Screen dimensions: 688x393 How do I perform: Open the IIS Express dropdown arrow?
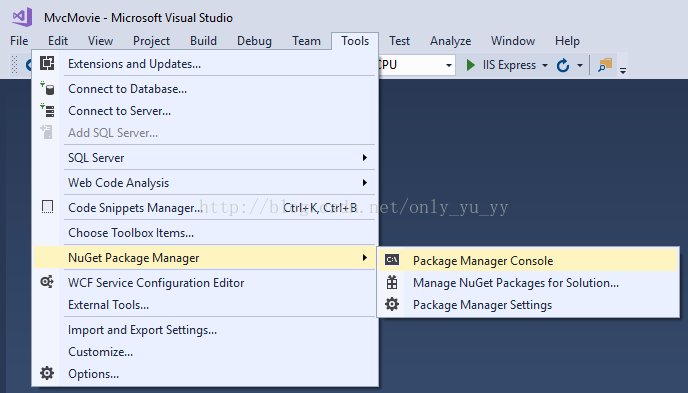pyautogui.click(x=545, y=65)
